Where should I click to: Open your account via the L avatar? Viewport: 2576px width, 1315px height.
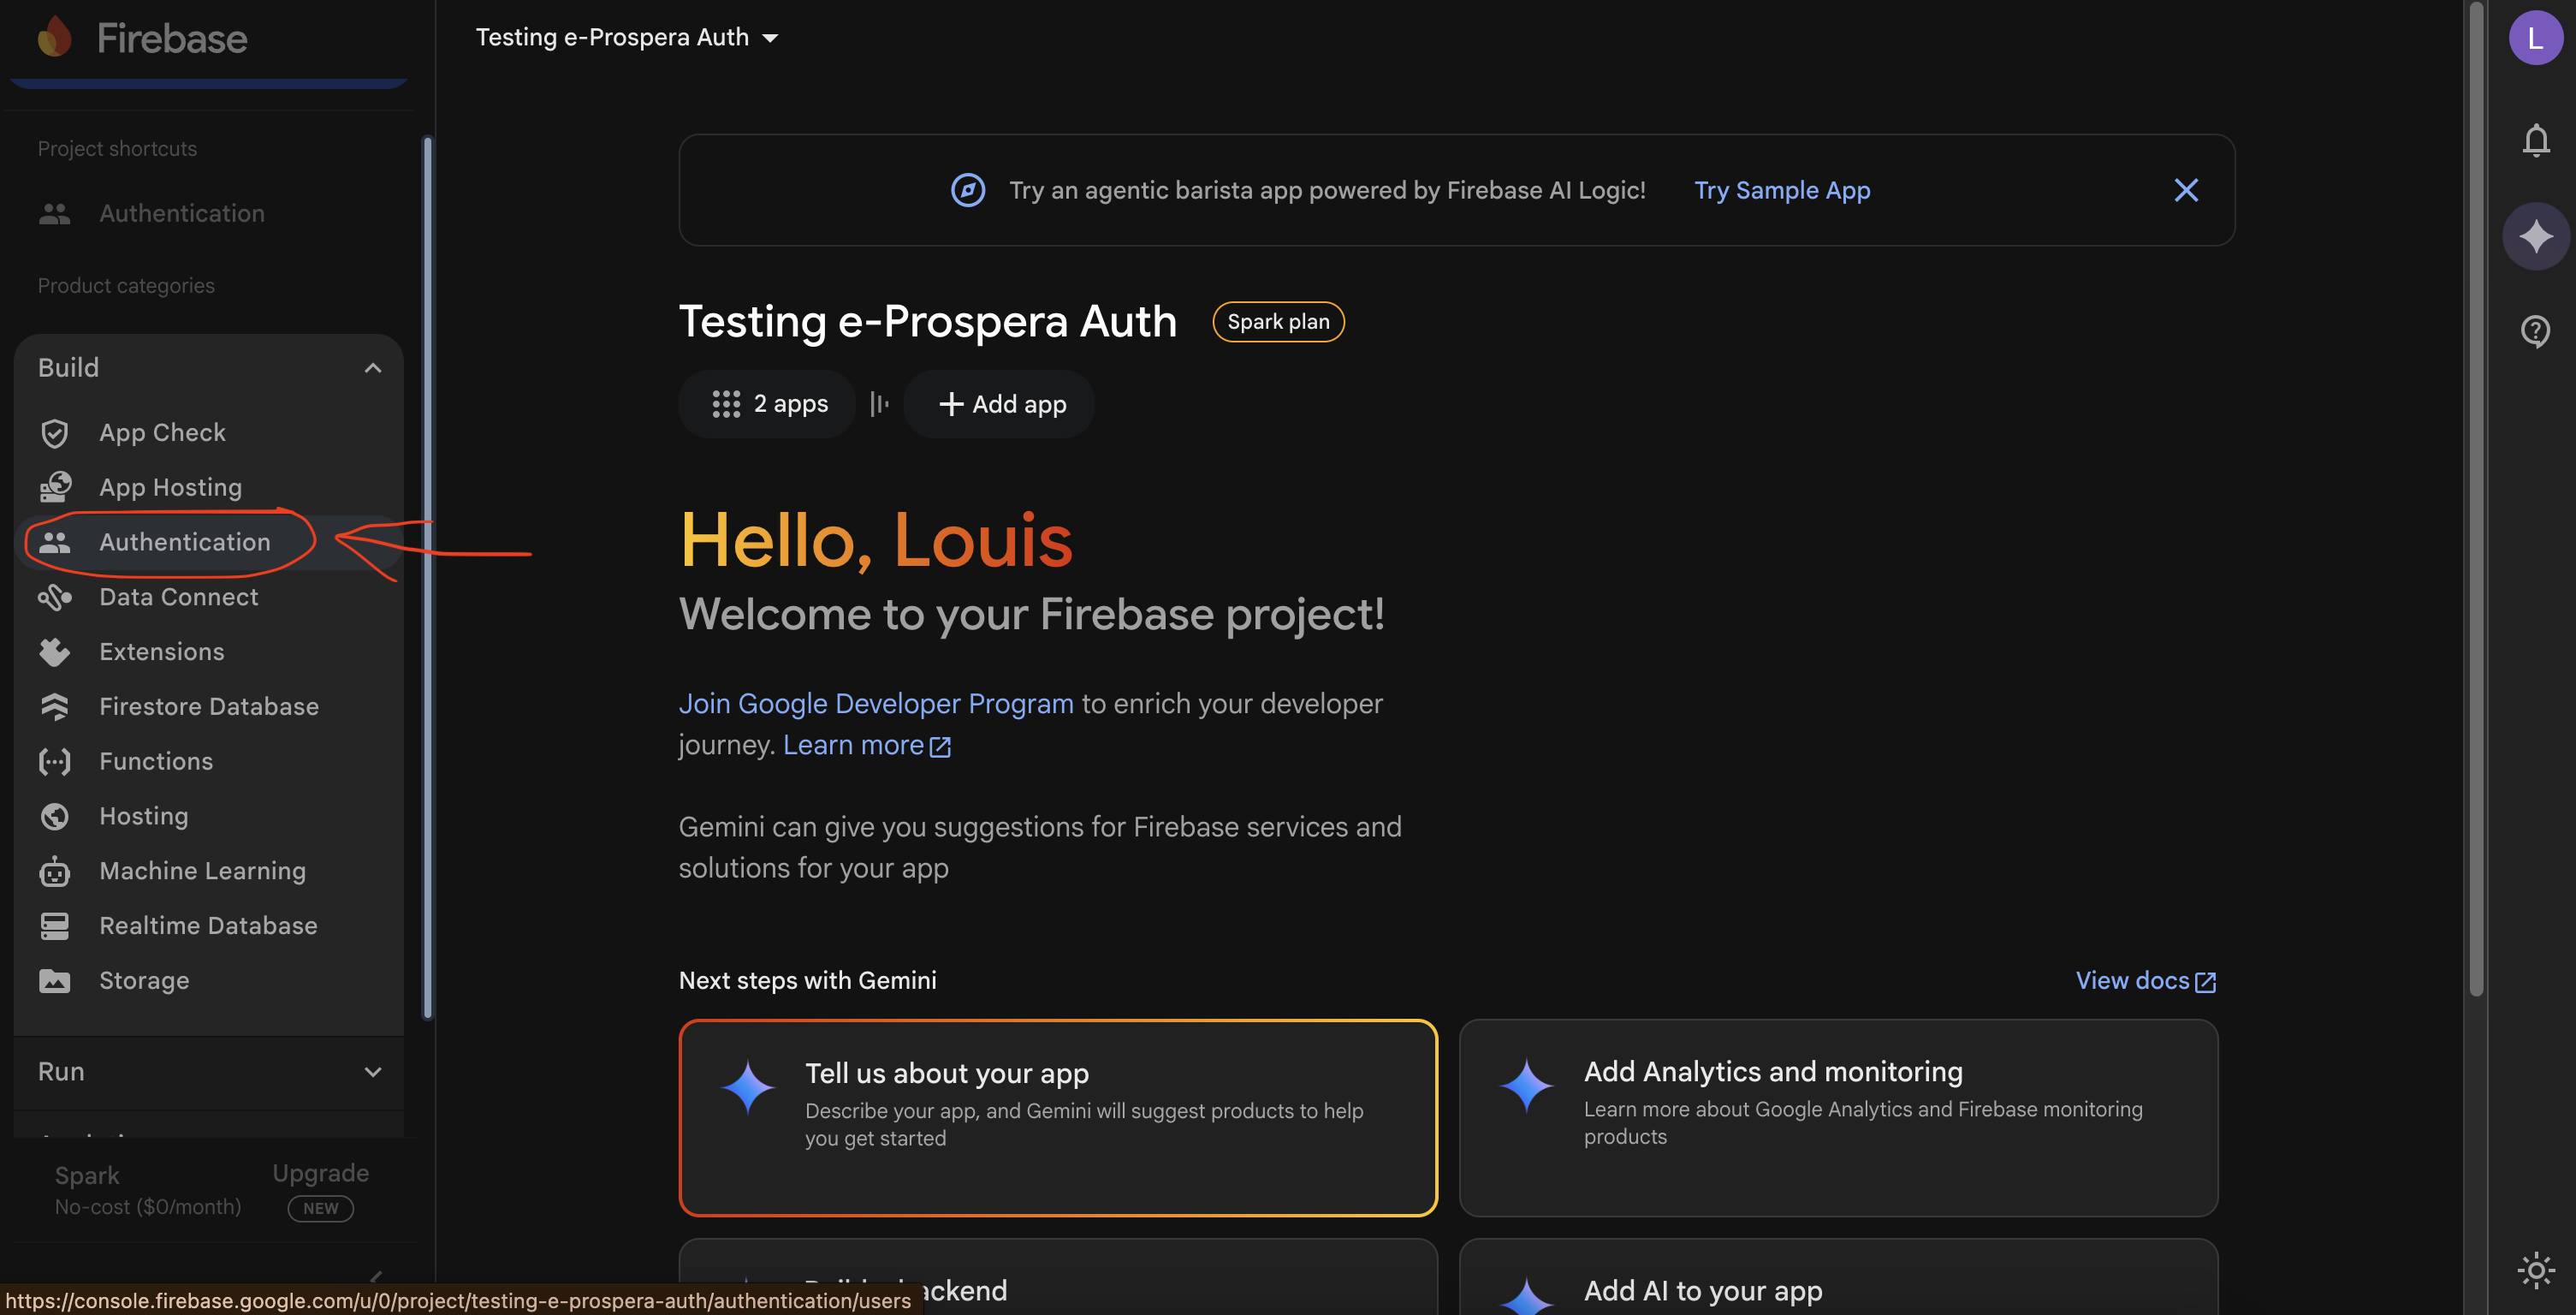coord(2535,37)
